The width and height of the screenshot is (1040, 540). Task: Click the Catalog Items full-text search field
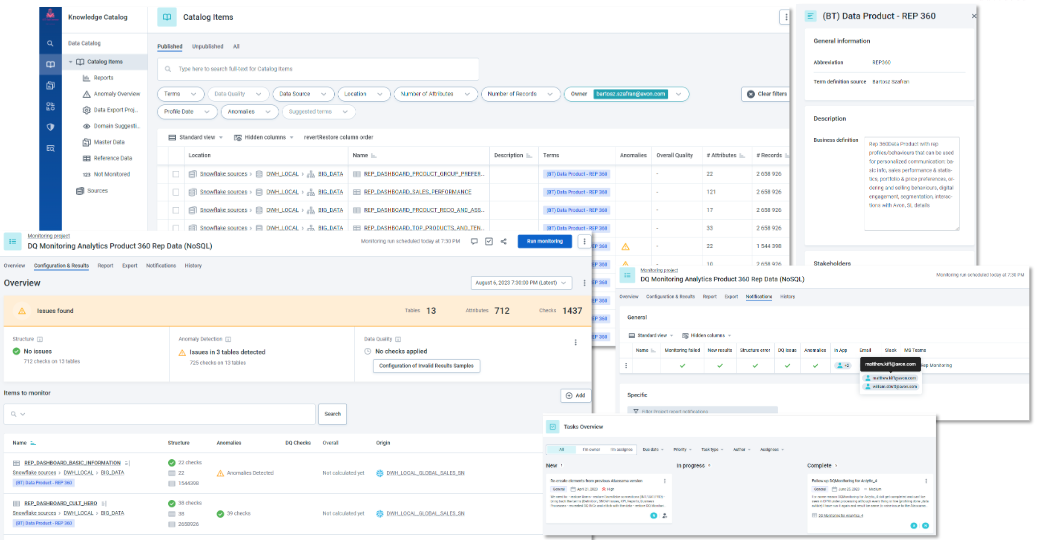pyautogui.click(x=318, y=69)
